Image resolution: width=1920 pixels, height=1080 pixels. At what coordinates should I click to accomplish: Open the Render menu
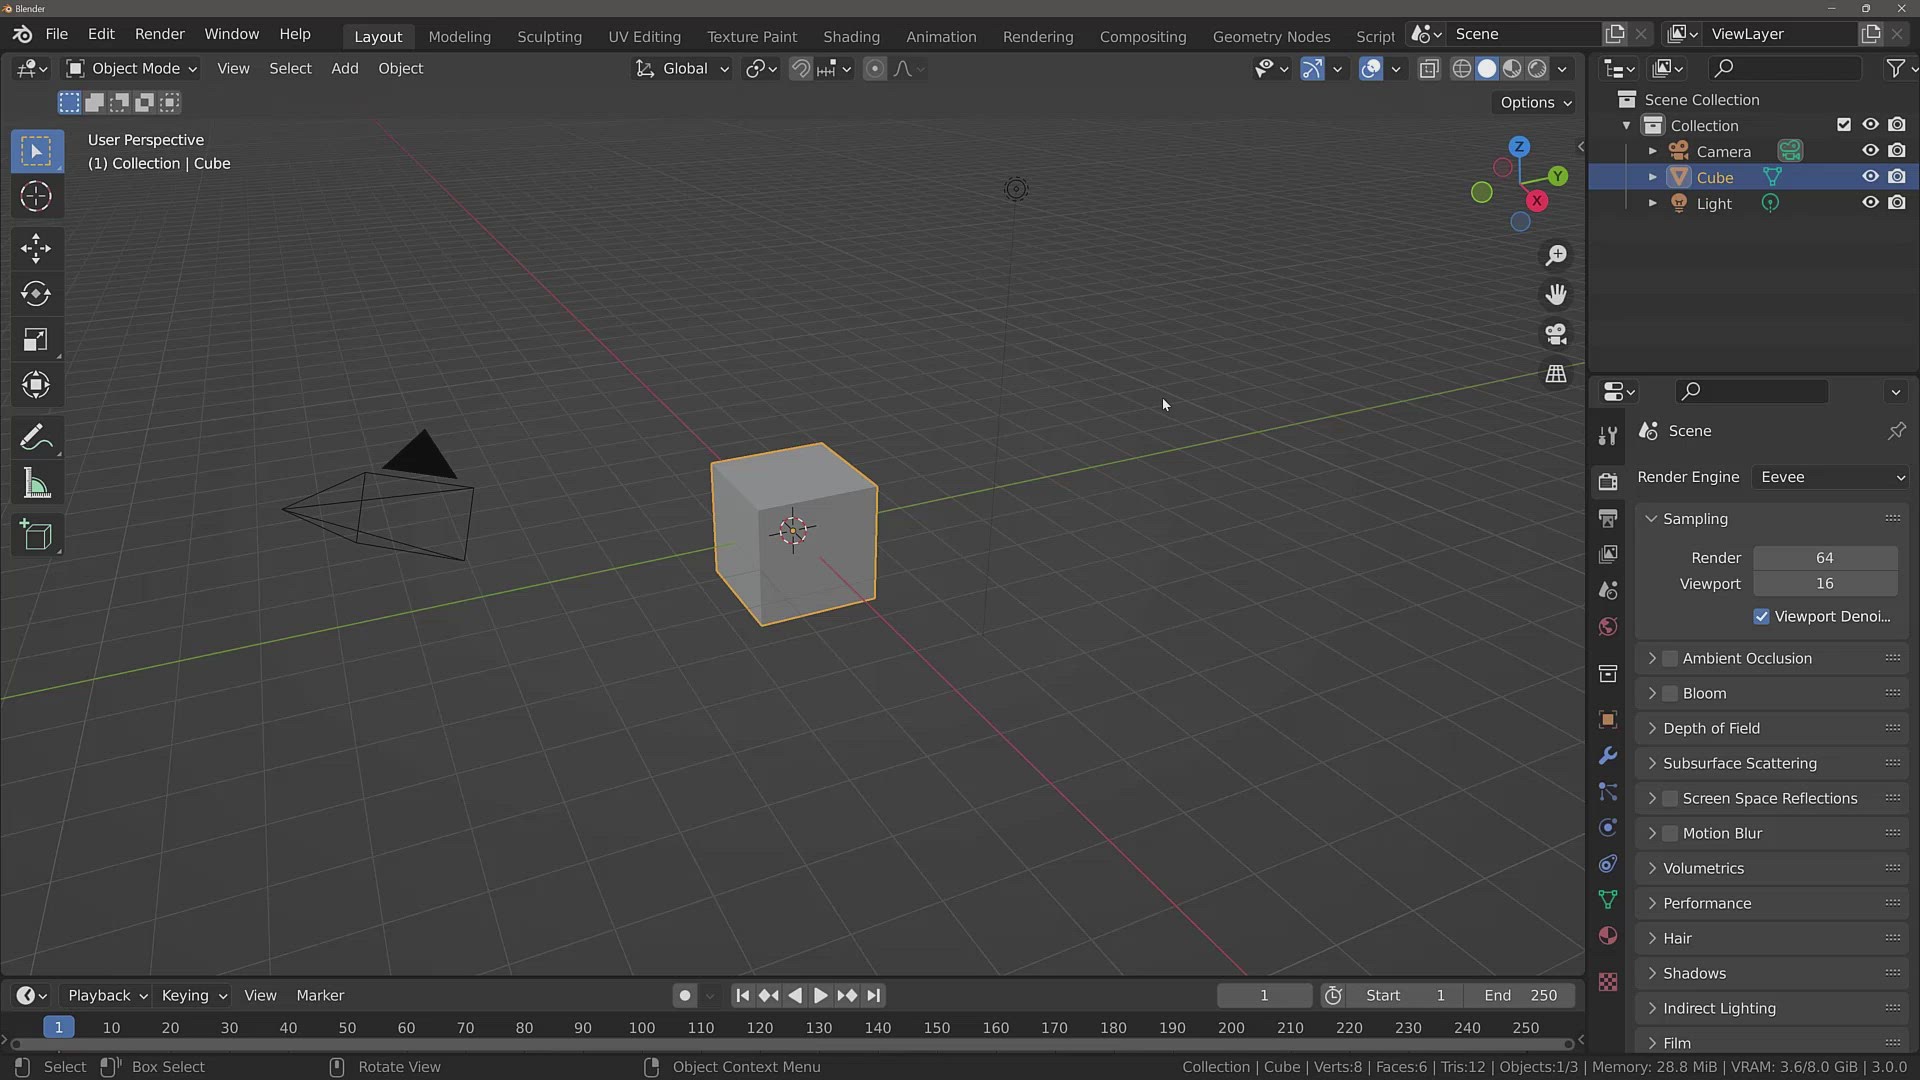160,34
